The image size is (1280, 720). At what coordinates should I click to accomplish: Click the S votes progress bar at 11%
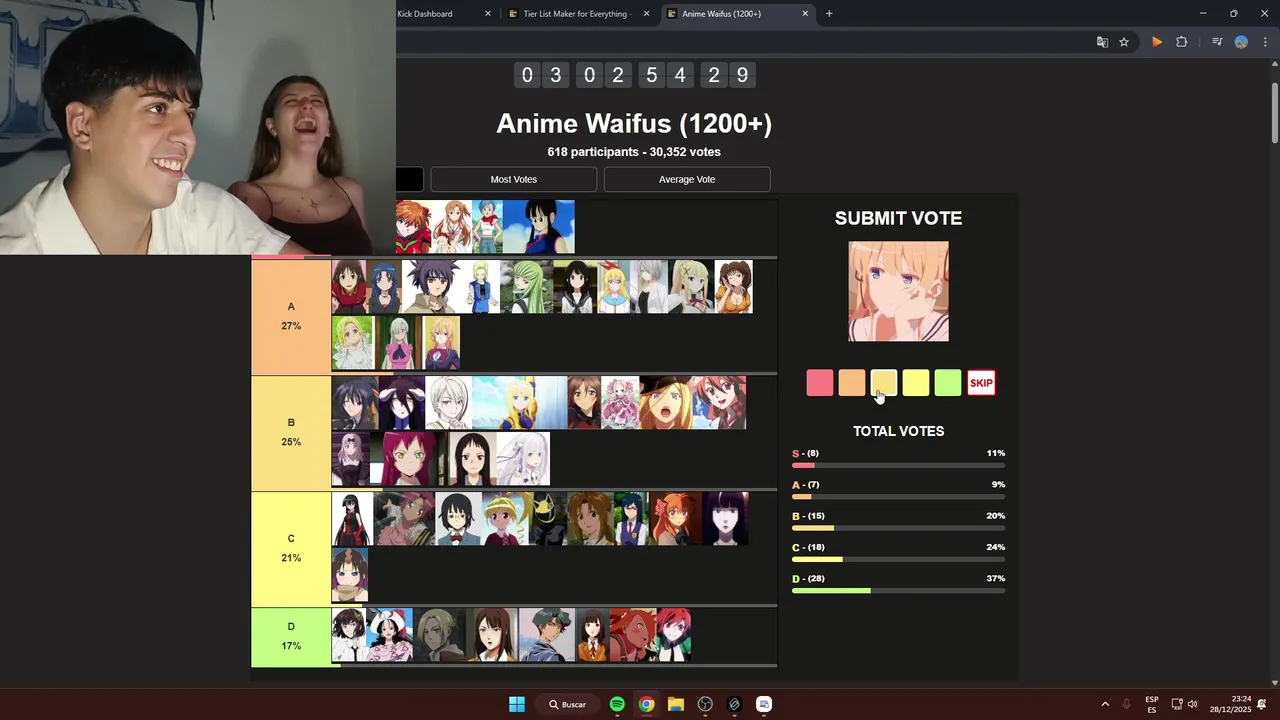[x=898, y=465]
